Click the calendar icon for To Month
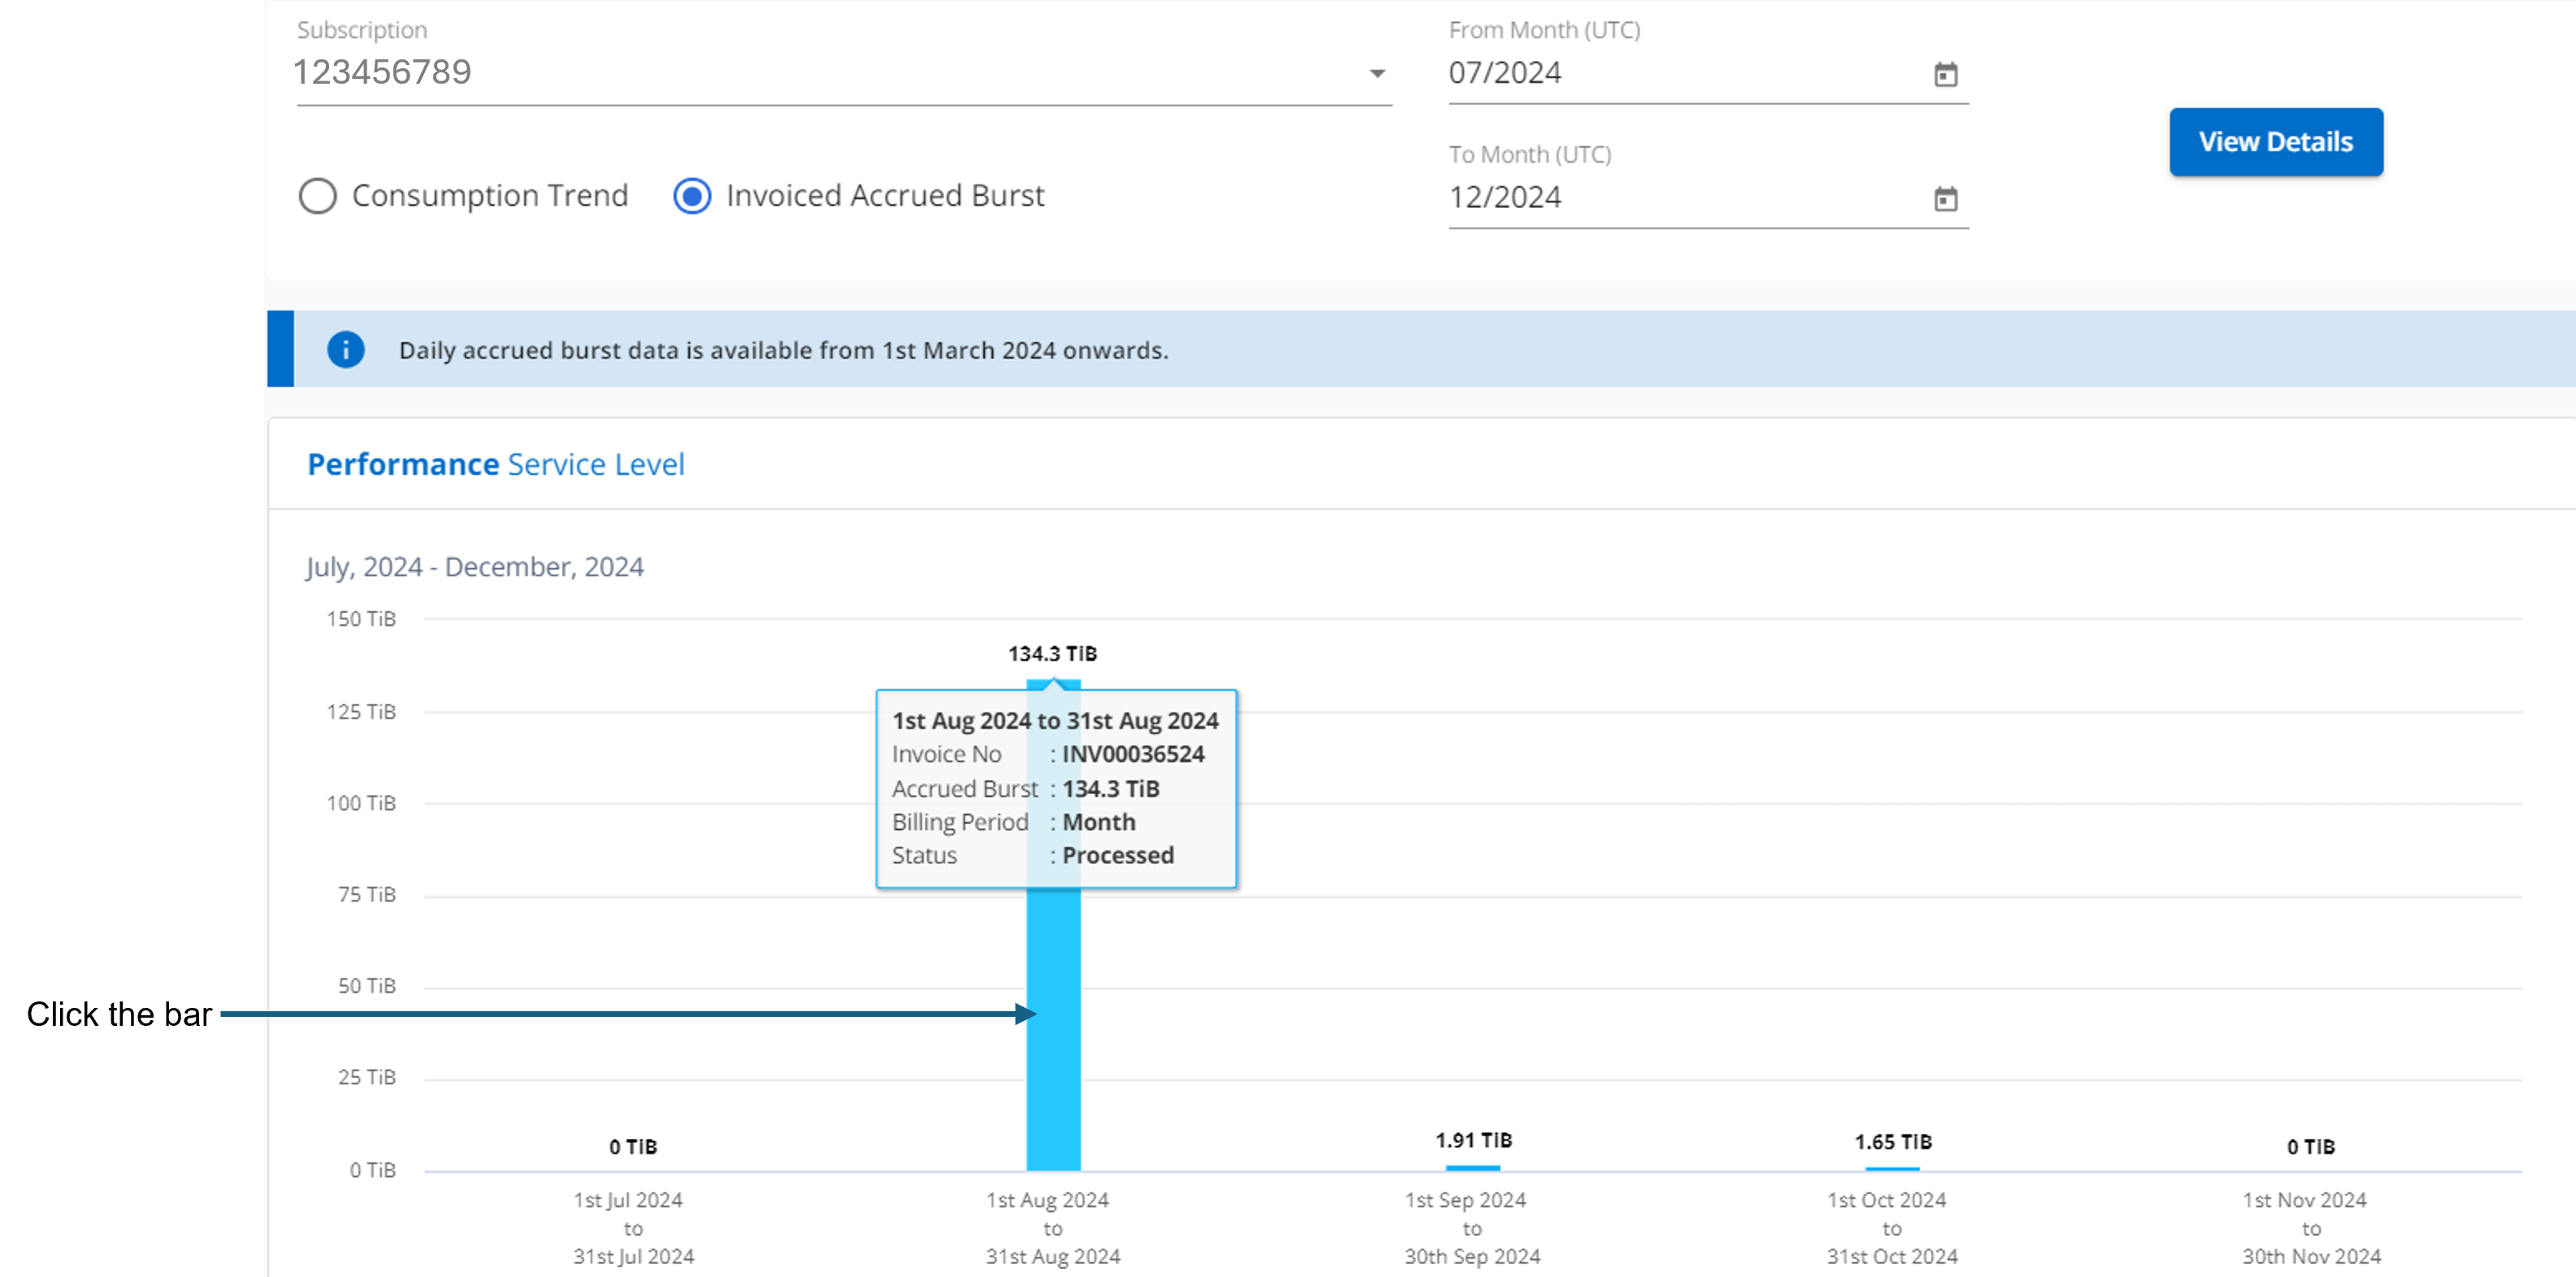Screen dimensions: 2576x1277 1944,199
